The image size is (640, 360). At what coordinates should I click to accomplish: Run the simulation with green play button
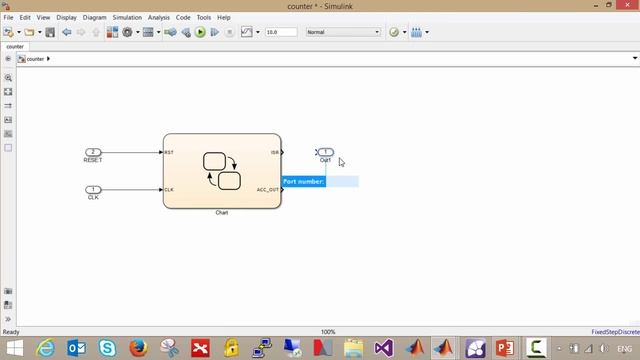pyautogui.click(x=200, y=32)
